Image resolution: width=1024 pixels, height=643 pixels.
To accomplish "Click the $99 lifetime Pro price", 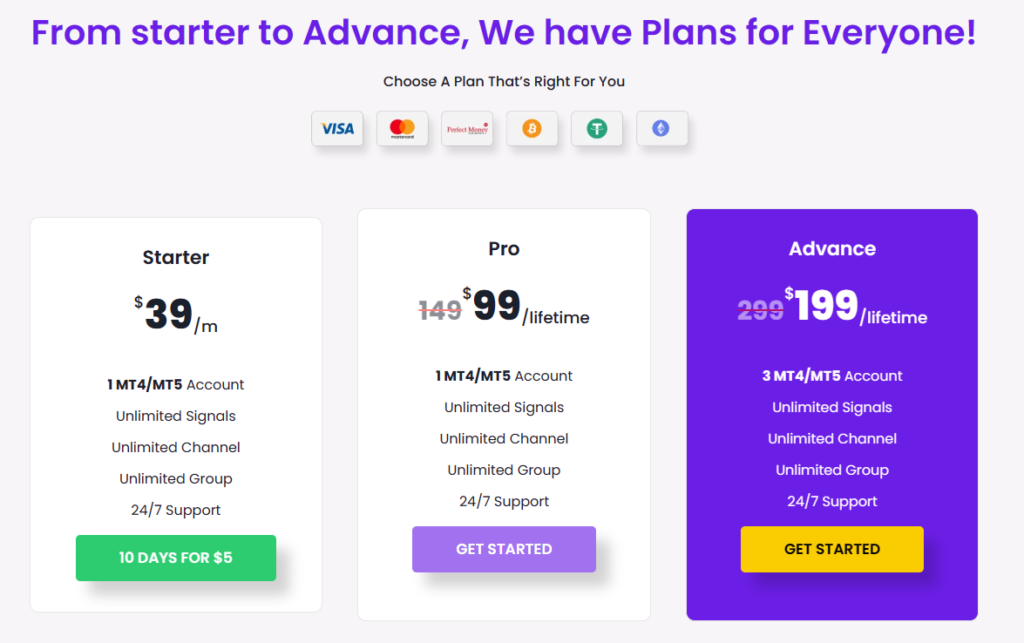I will point(526,306).
